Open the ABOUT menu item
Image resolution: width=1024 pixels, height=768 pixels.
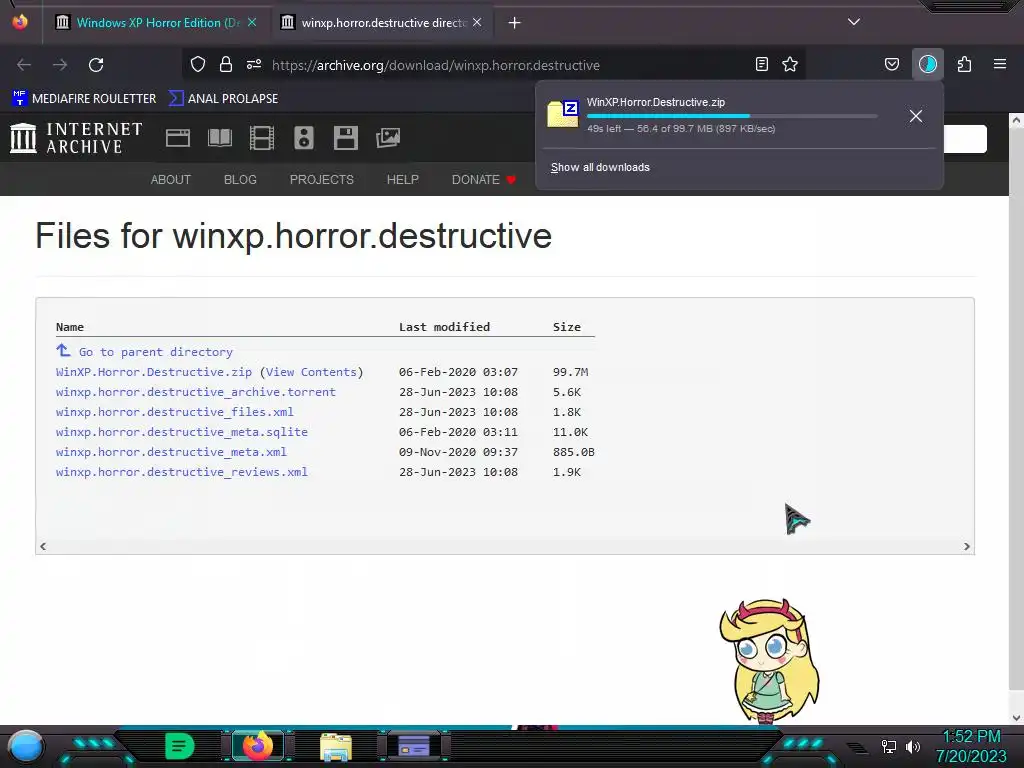pyautogui.click(x=170, y=180)
